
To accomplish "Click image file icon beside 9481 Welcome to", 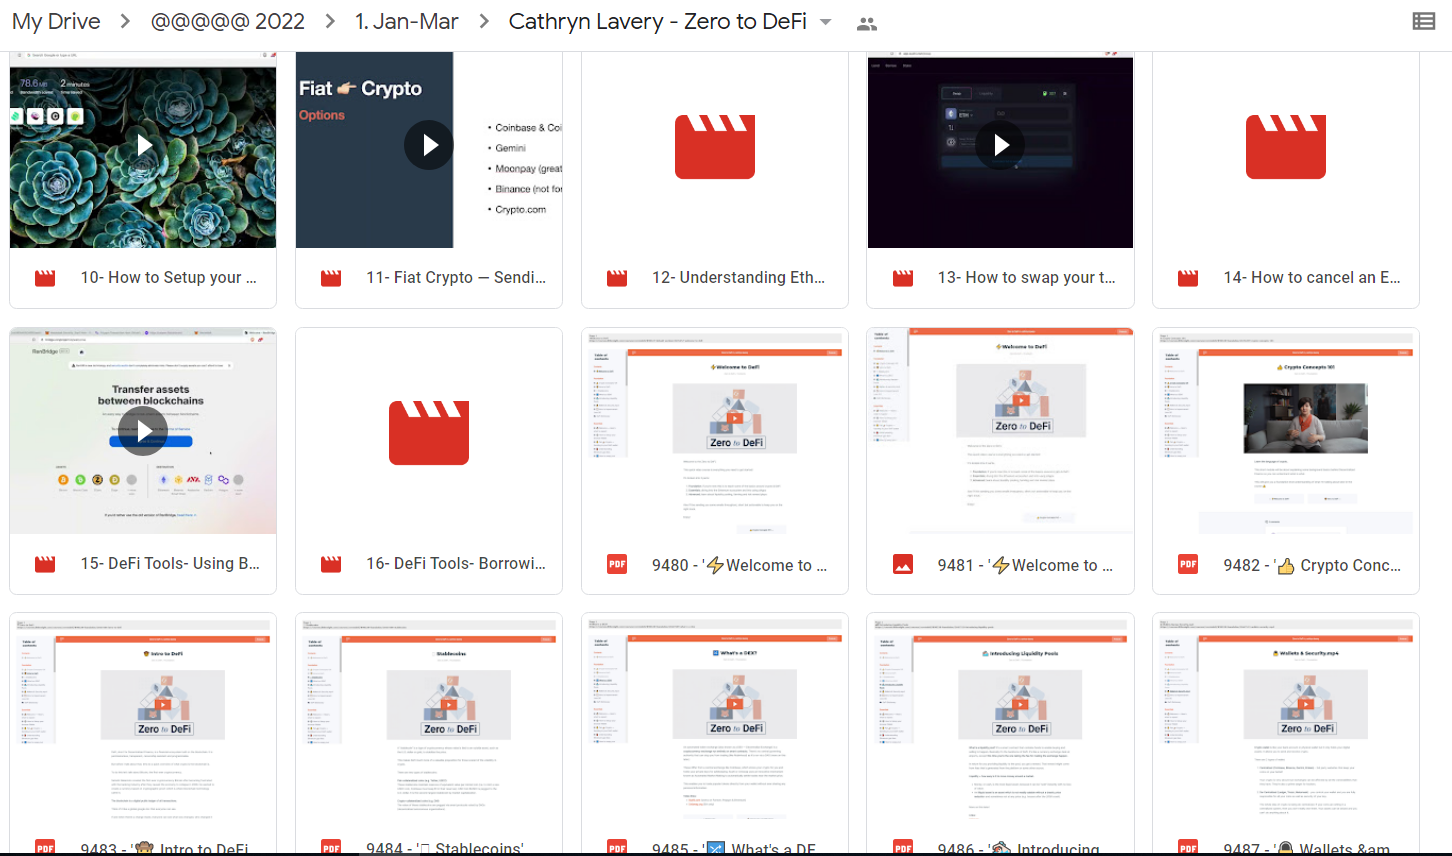I will click(903, 564).
